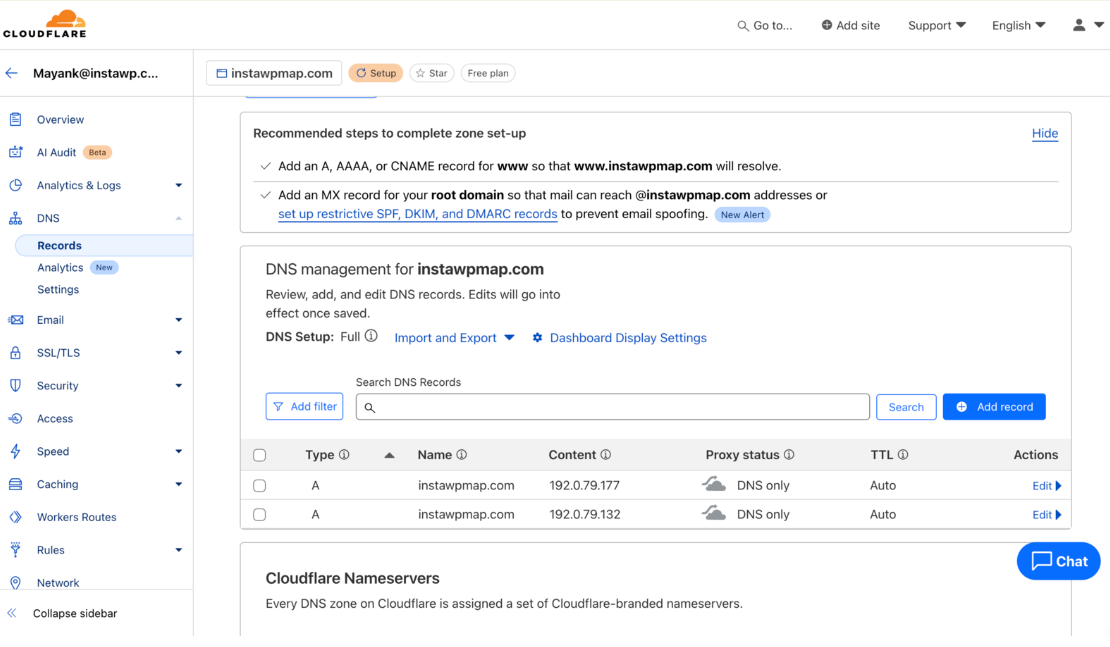Sort by Type using the arrow
This screenshot has width=1110, height=647.
tap(389, 455)
